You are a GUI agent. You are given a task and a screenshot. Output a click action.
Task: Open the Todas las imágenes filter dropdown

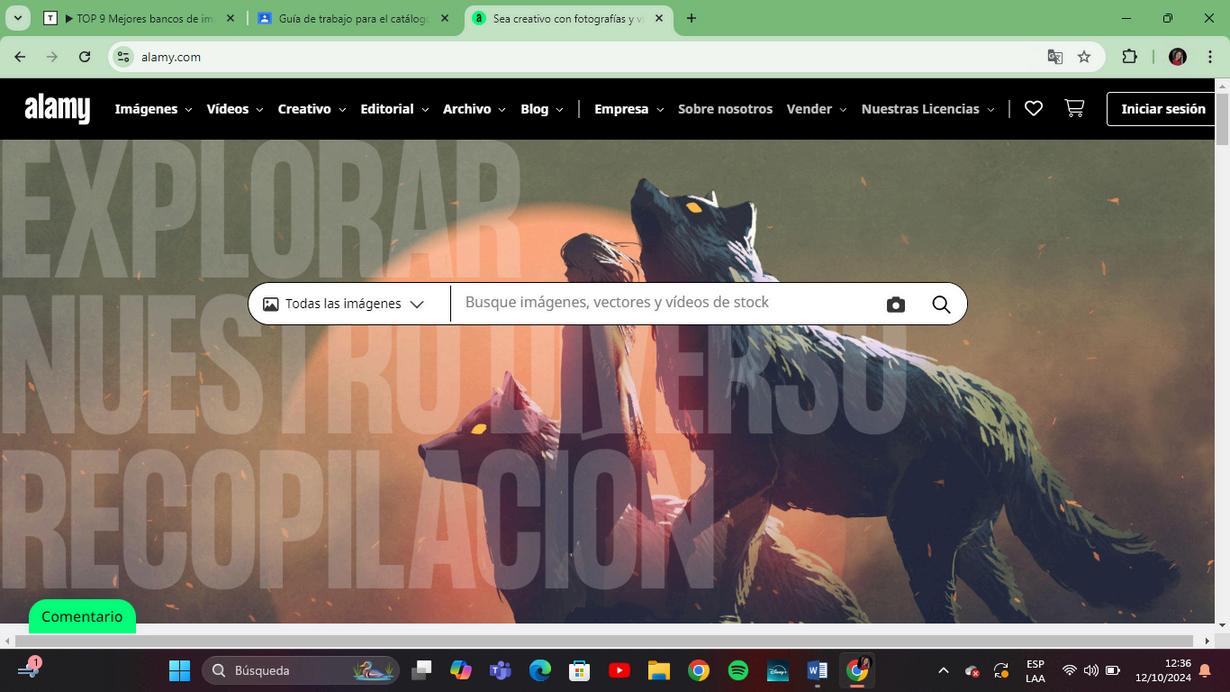[x=345, y=304]
